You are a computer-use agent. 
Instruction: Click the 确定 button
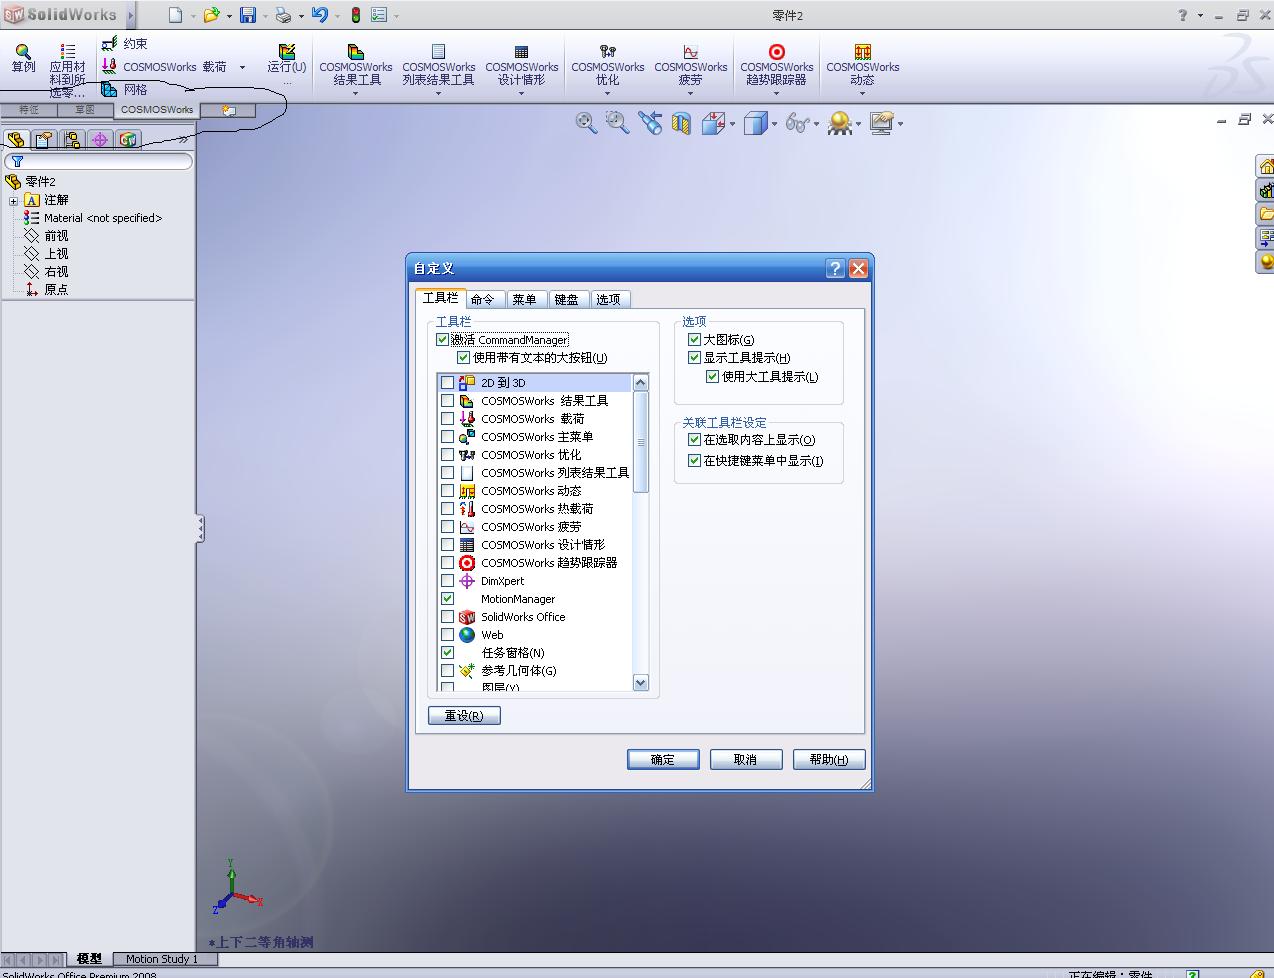point(663,760)
